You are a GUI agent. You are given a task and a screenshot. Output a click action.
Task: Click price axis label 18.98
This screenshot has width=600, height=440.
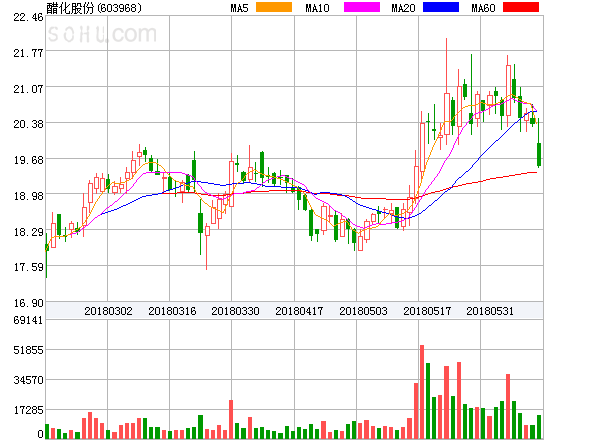[x=28, y=196]
